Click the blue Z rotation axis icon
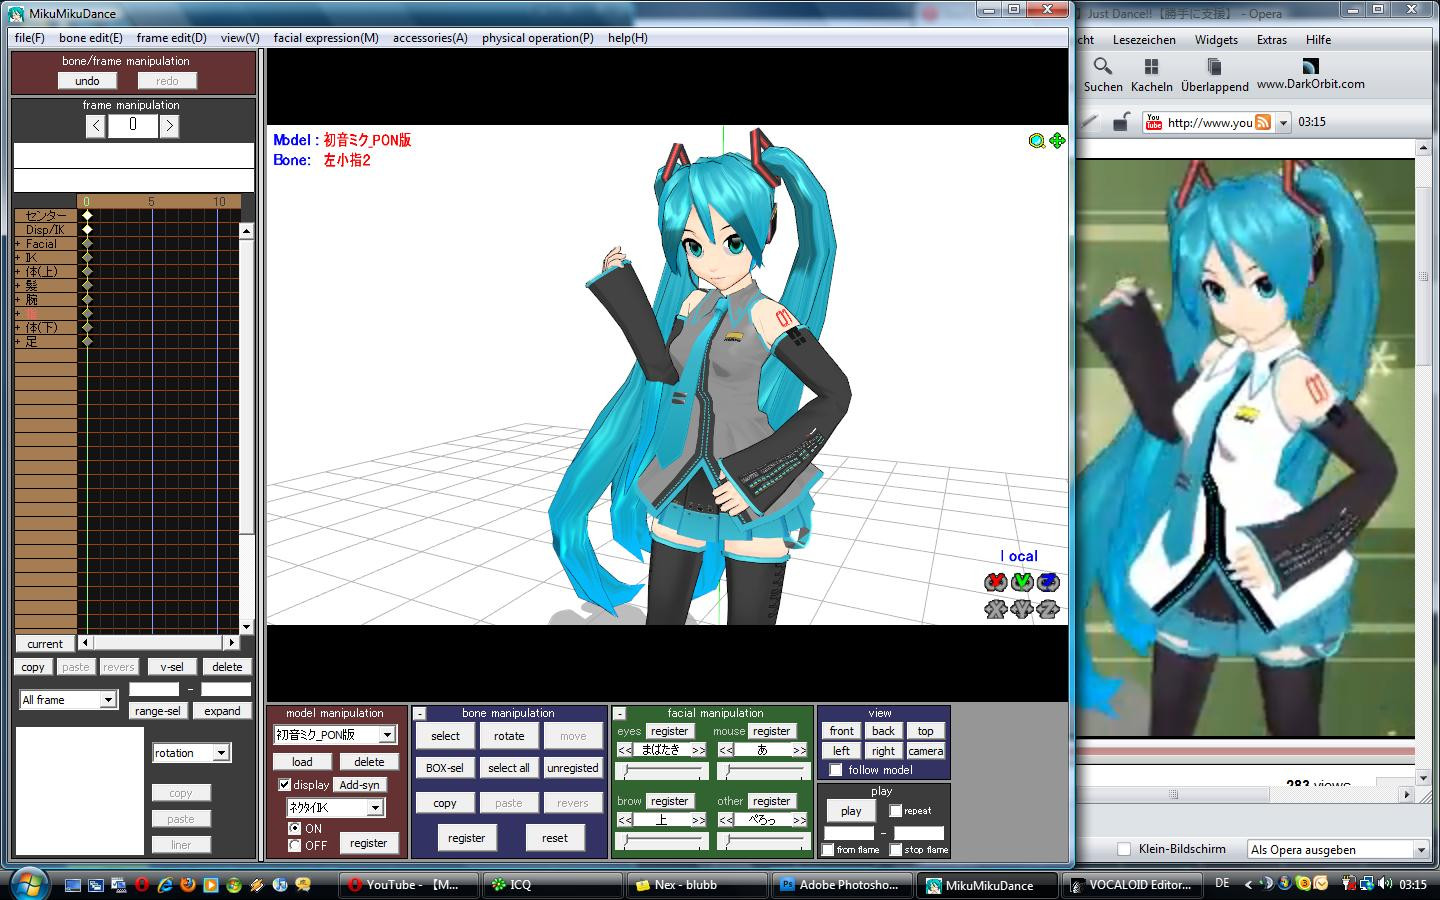Image resolution: width=1440 pixels, height=900 pixels. pos(1047,582)
